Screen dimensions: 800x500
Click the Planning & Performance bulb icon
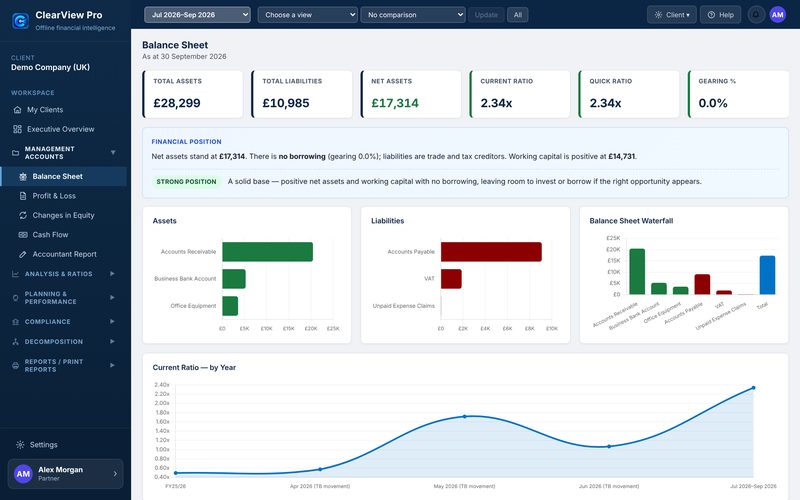(15, 297)
